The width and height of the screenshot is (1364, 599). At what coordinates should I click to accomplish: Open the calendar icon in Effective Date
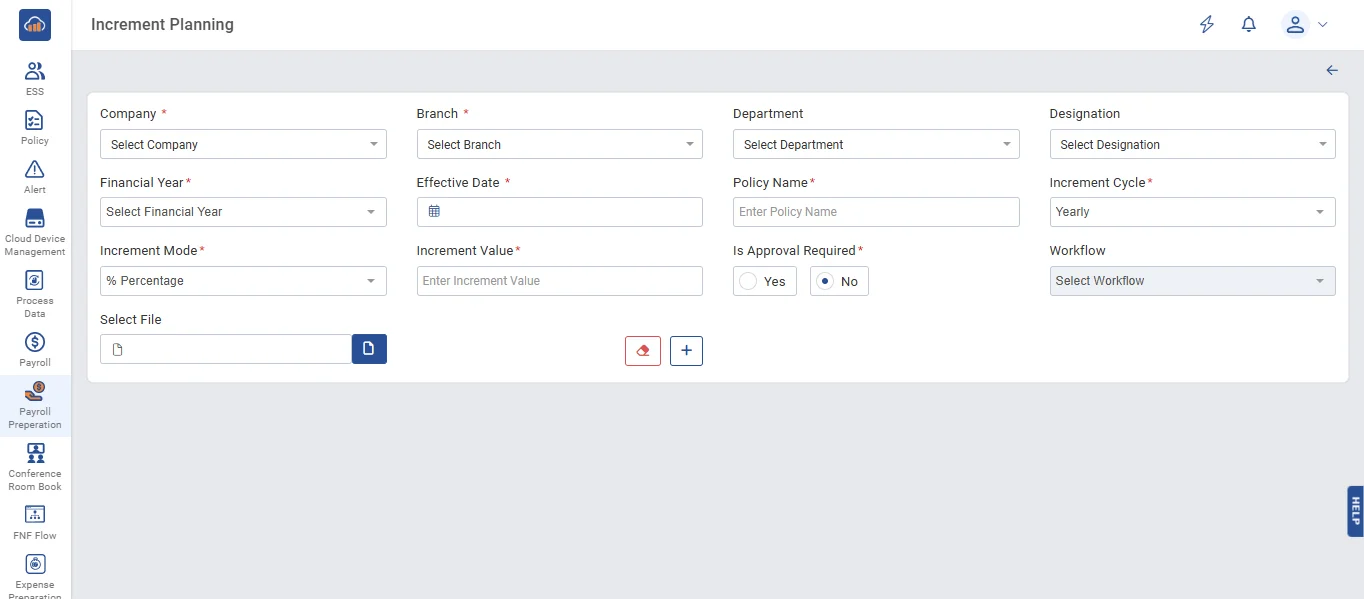[x=434, y=212]
